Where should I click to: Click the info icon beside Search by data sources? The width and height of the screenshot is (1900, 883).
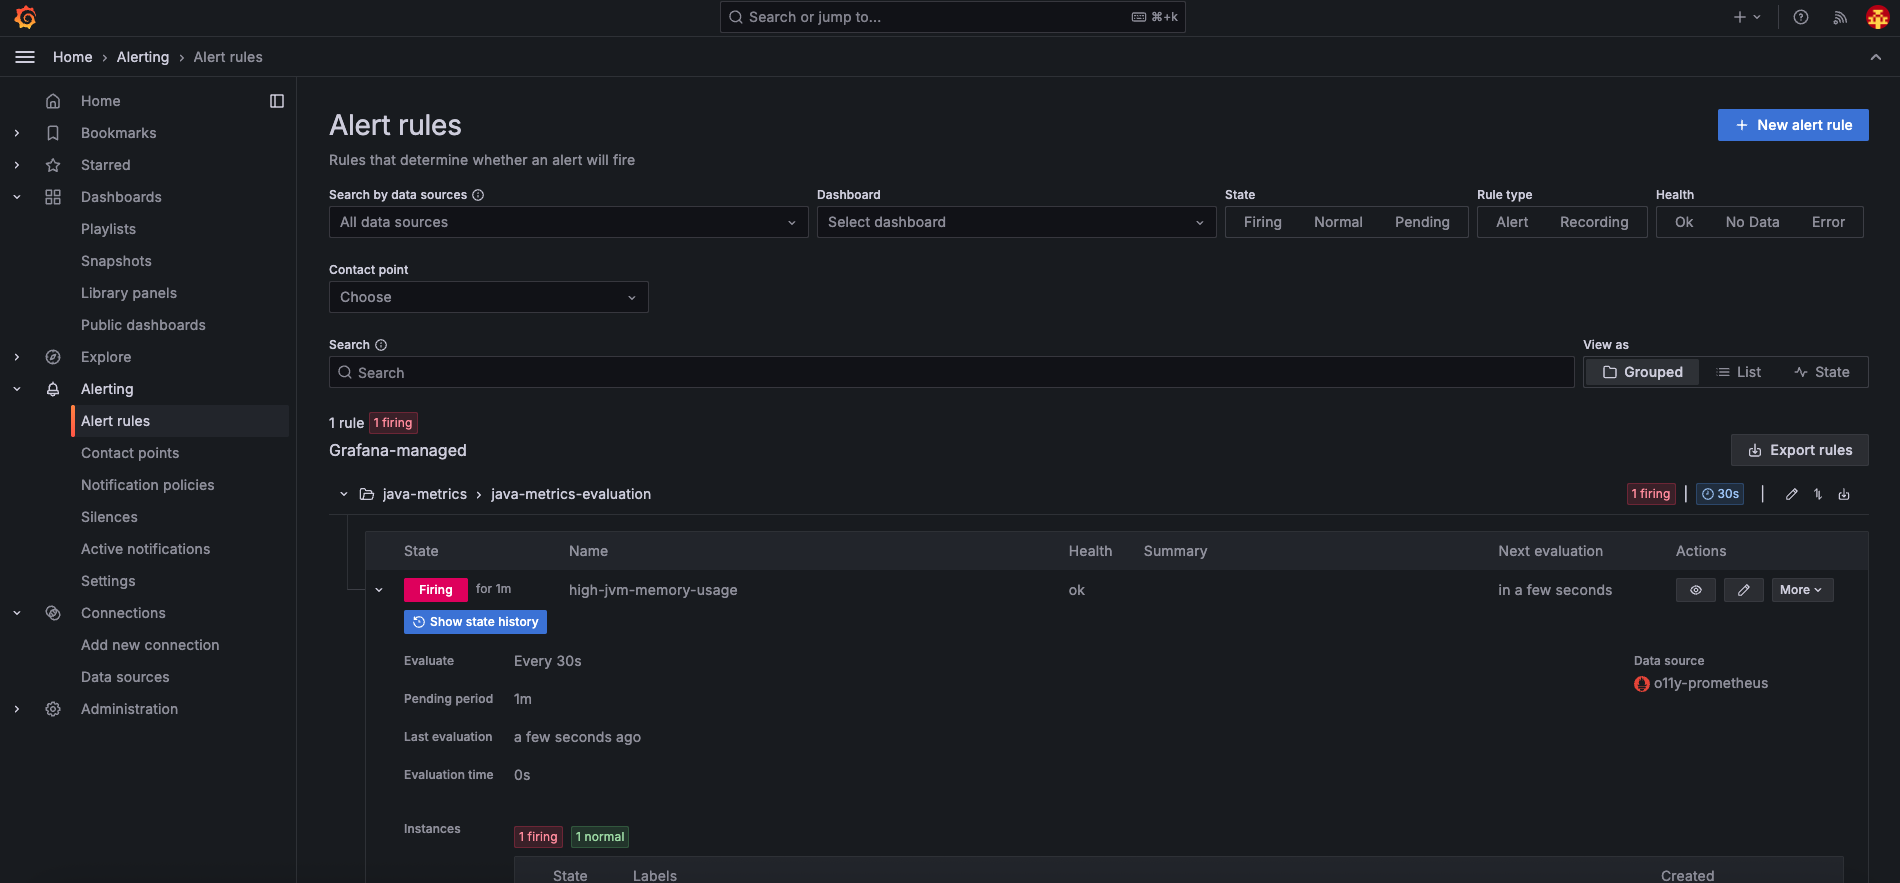click(x=478, y=195)
